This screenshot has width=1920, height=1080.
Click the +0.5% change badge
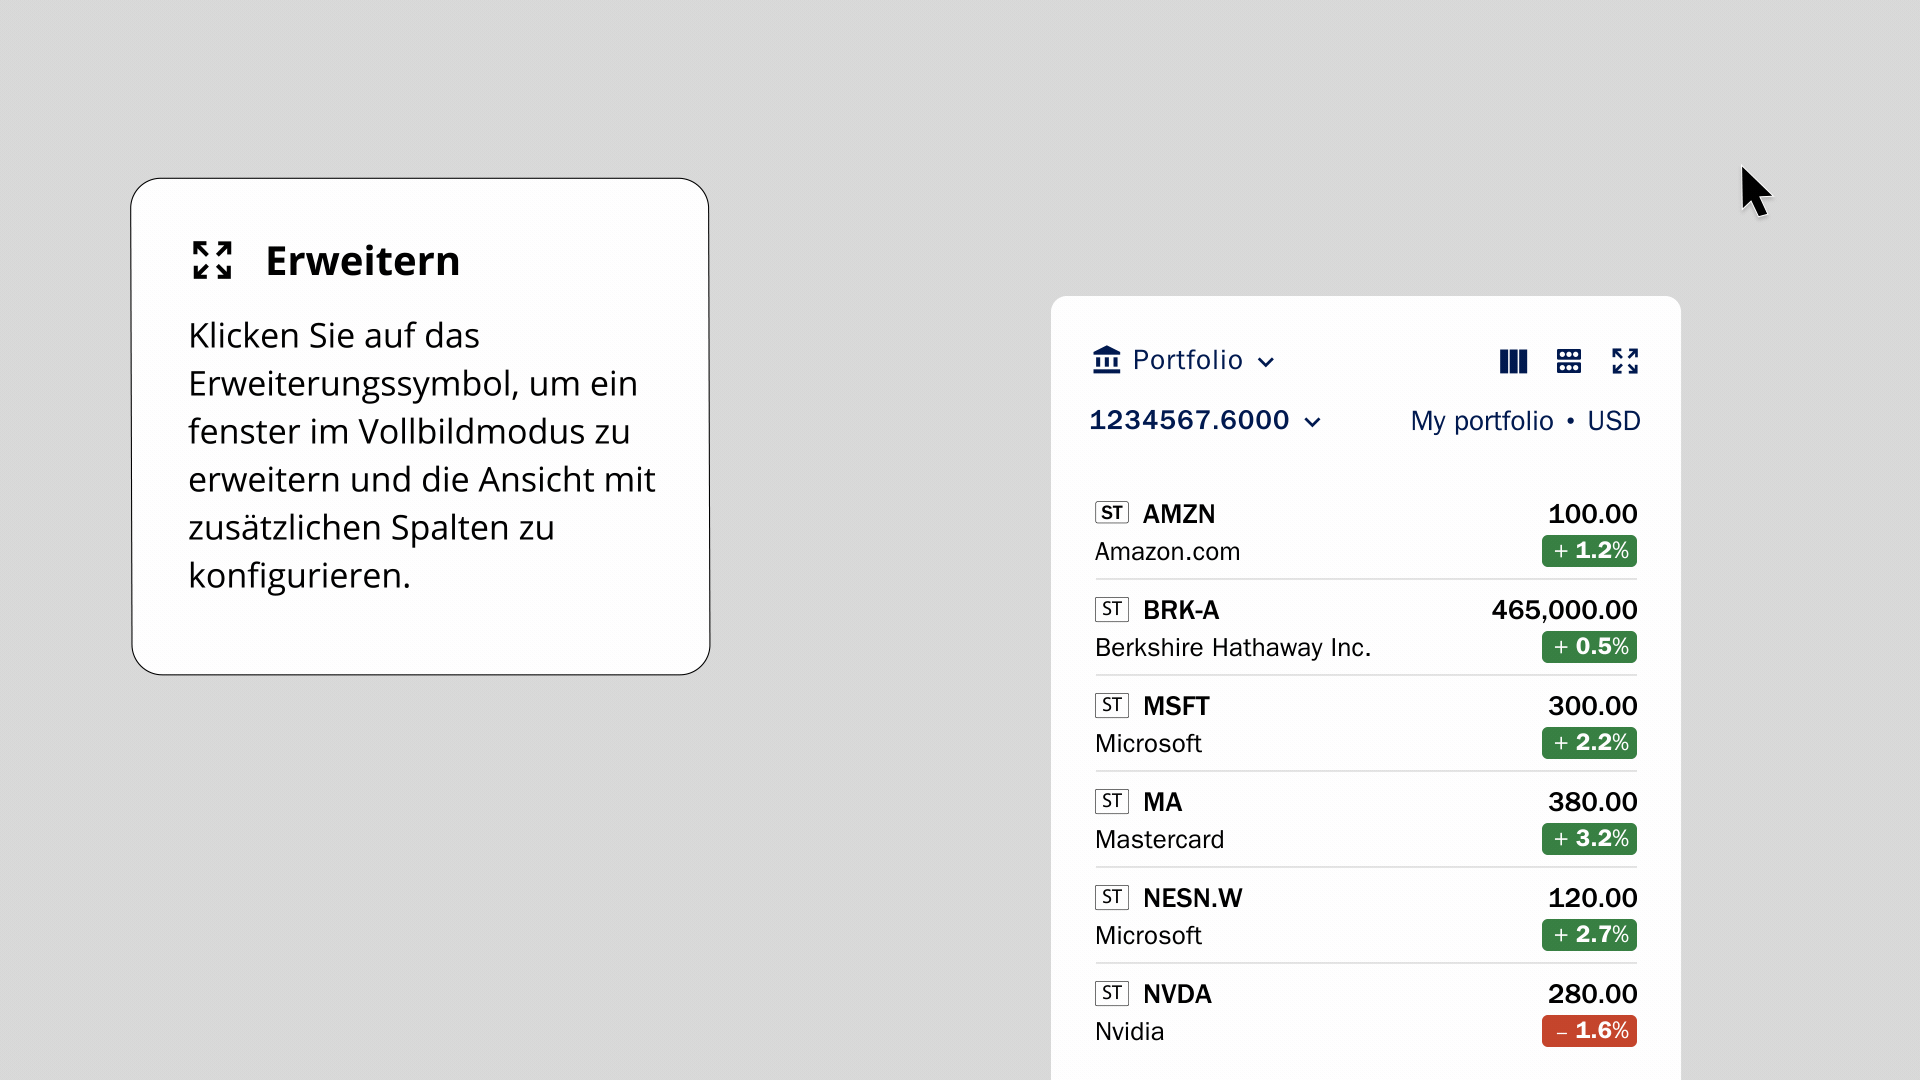coord(1589,647)
